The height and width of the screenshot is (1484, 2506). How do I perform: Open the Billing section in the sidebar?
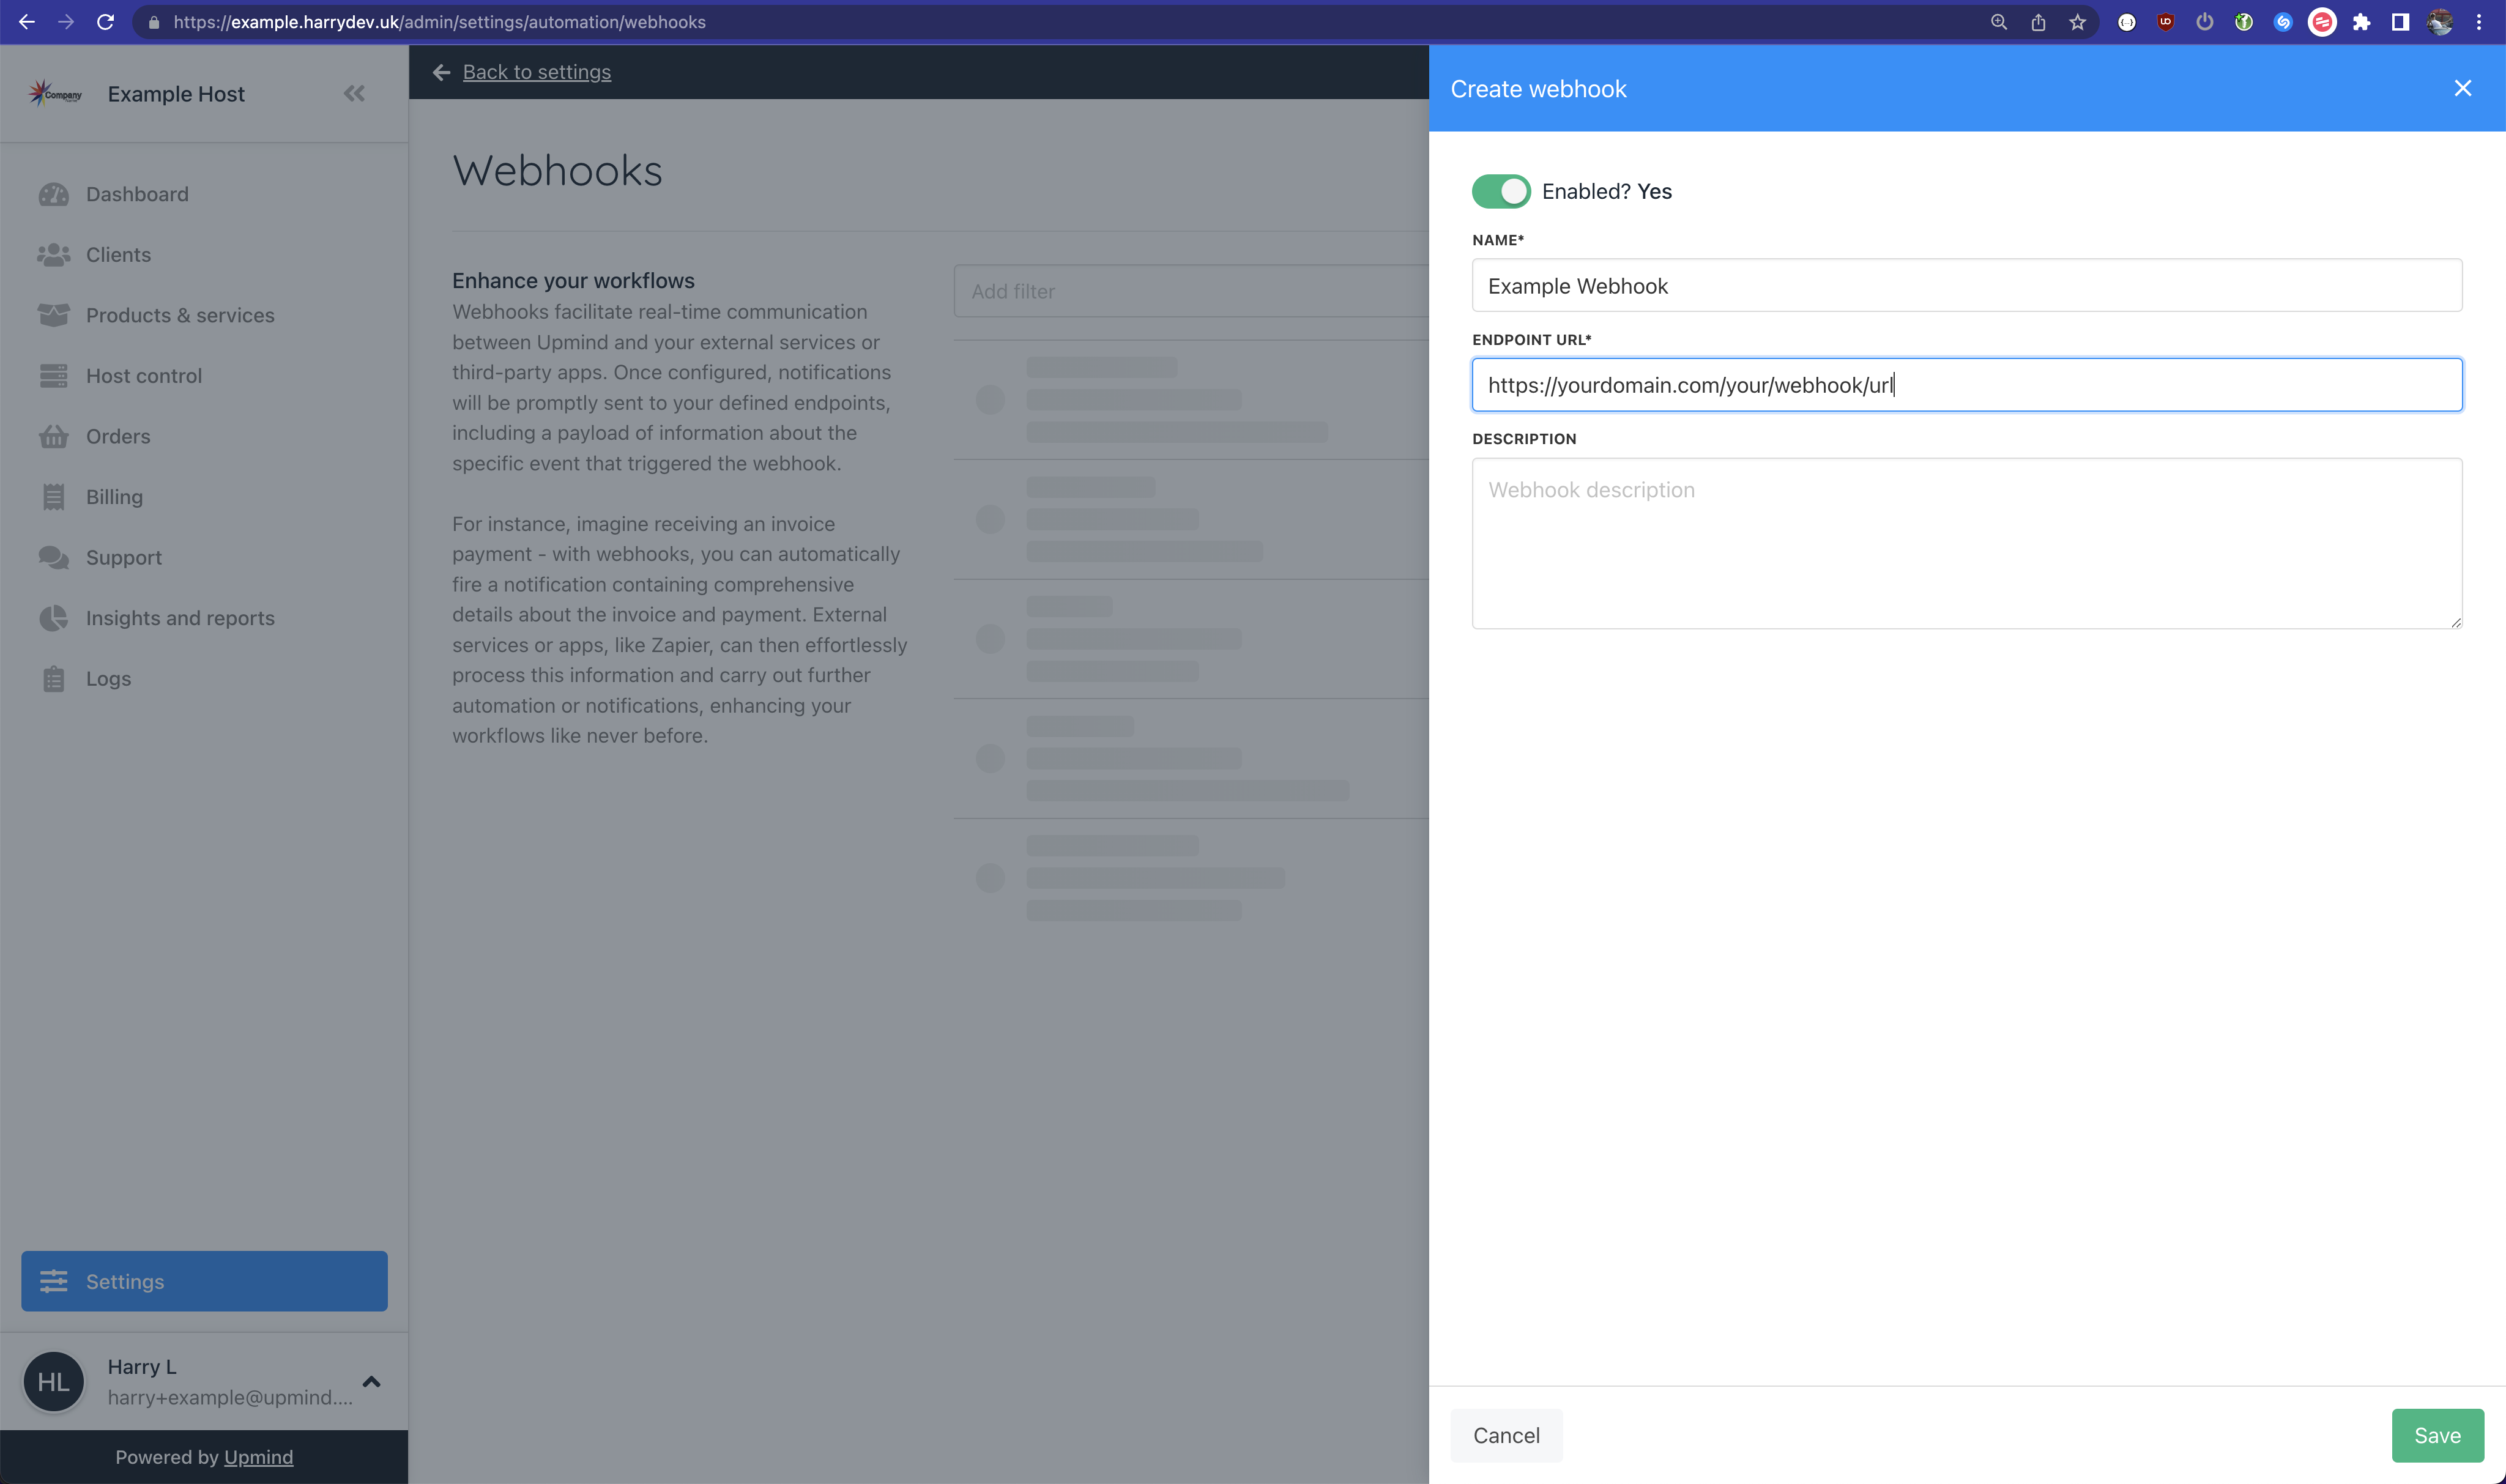point(114,497)
